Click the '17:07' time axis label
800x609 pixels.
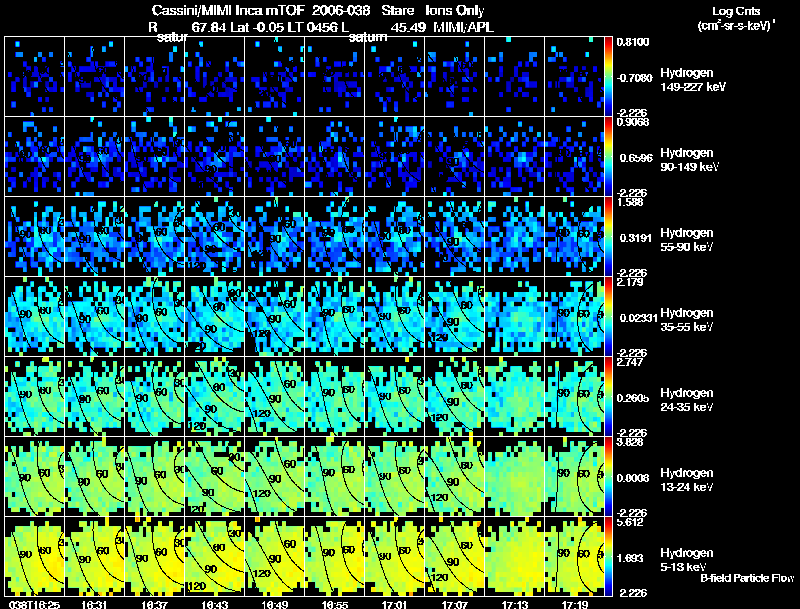click(x=455, y=604)
